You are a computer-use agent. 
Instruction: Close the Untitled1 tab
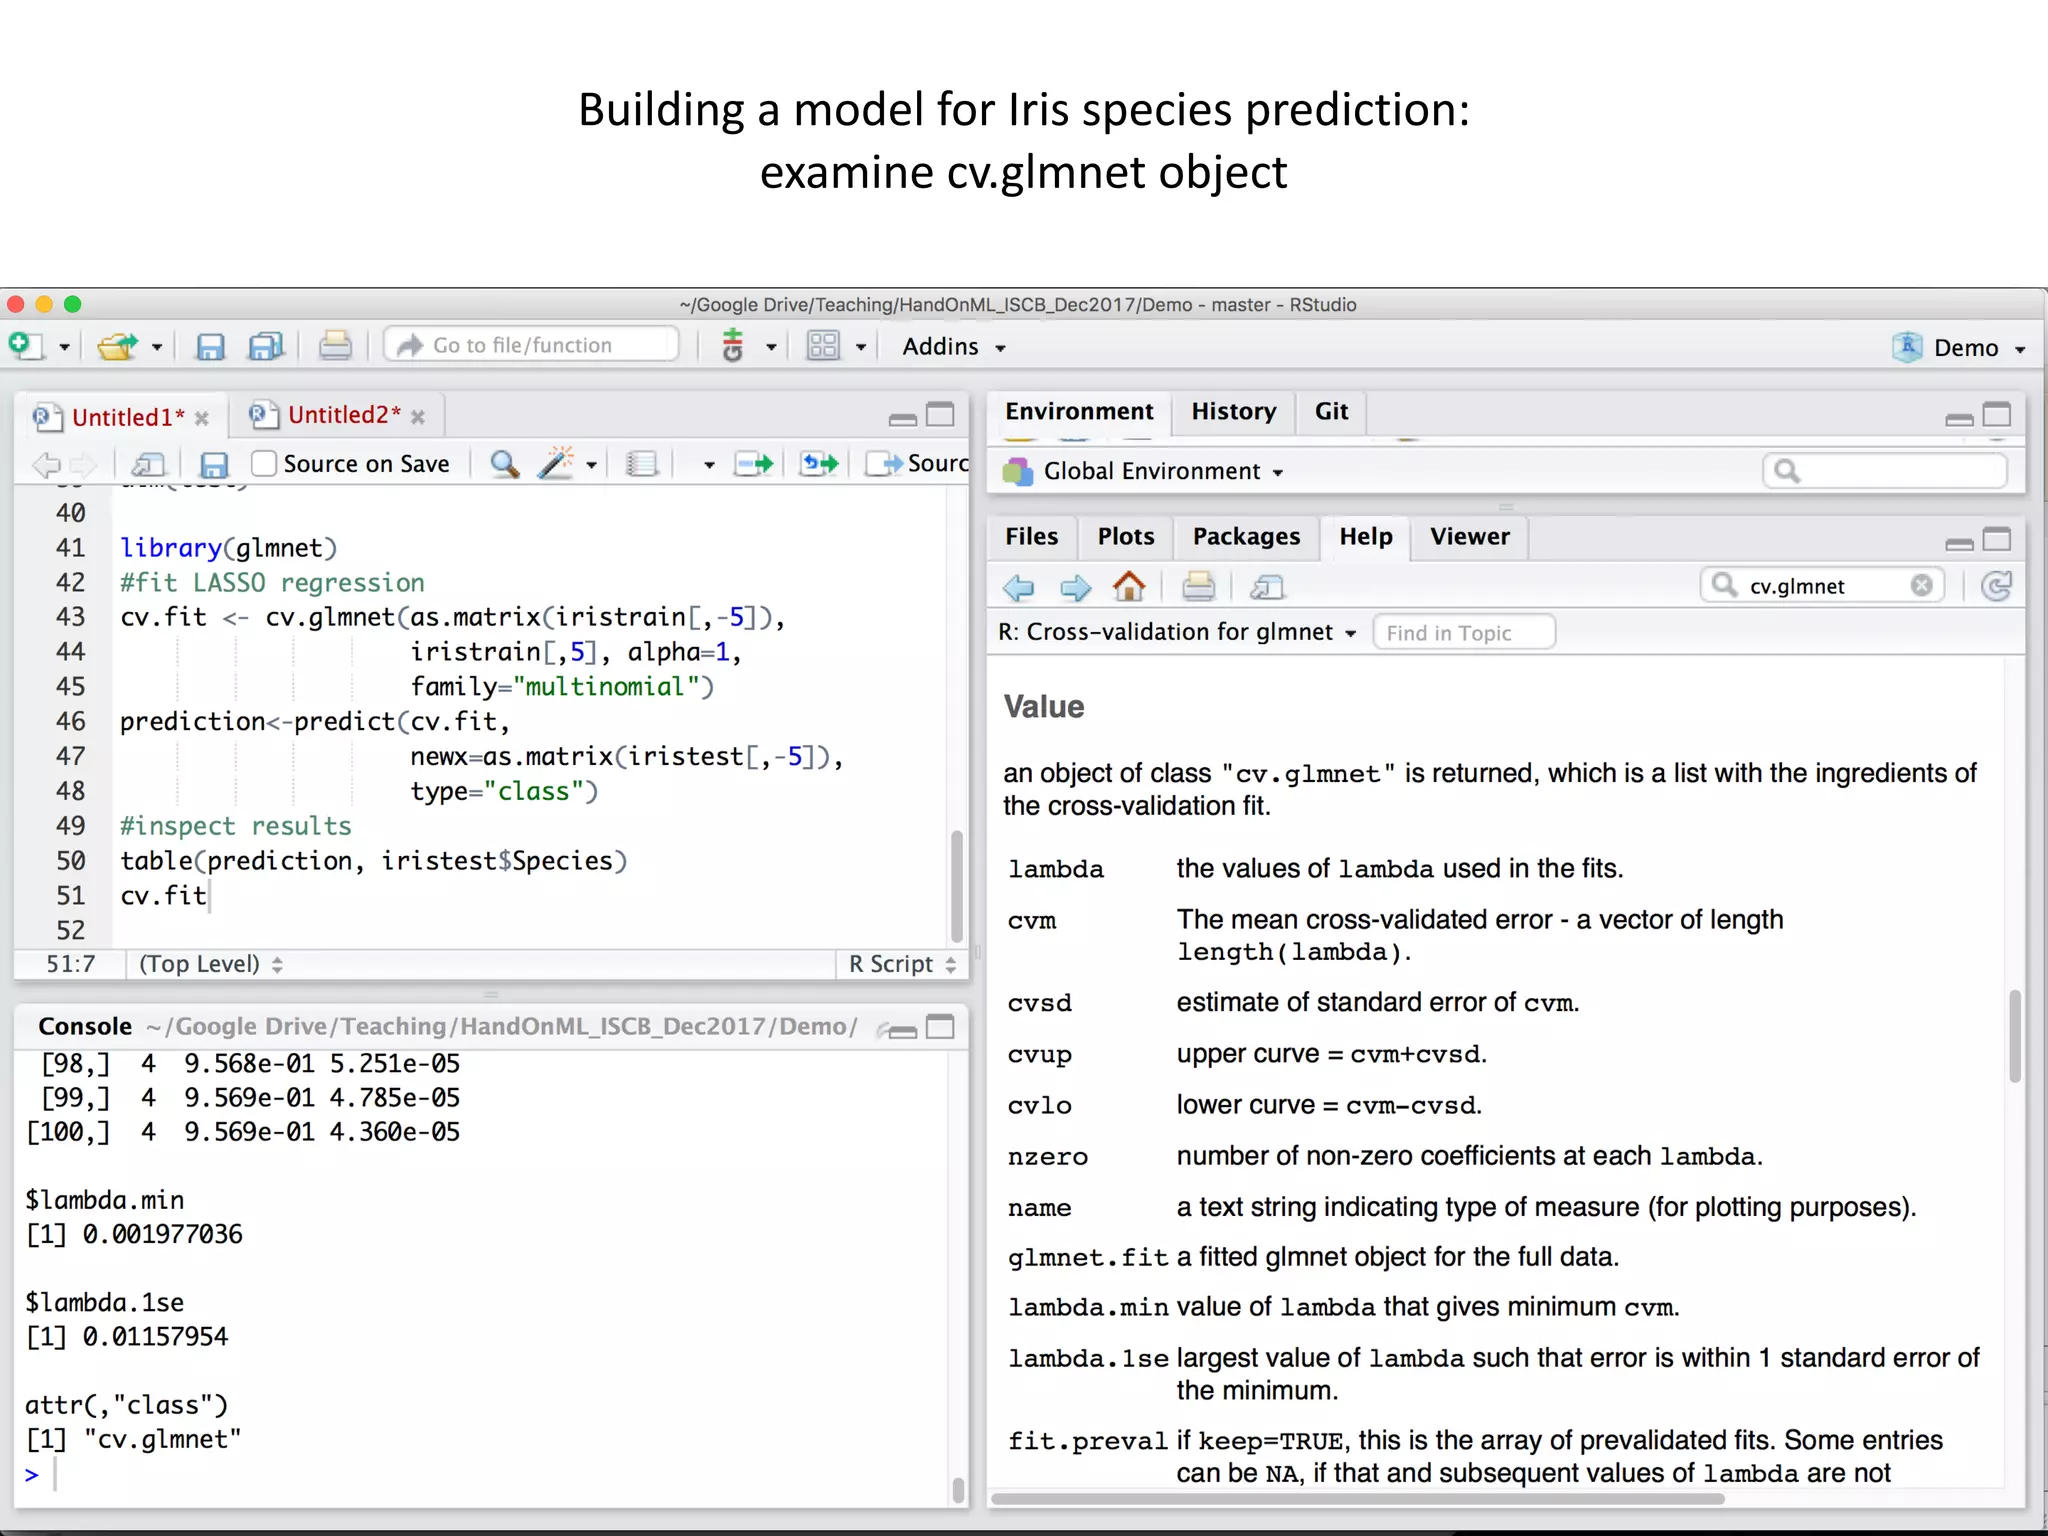tap(202, 418)
